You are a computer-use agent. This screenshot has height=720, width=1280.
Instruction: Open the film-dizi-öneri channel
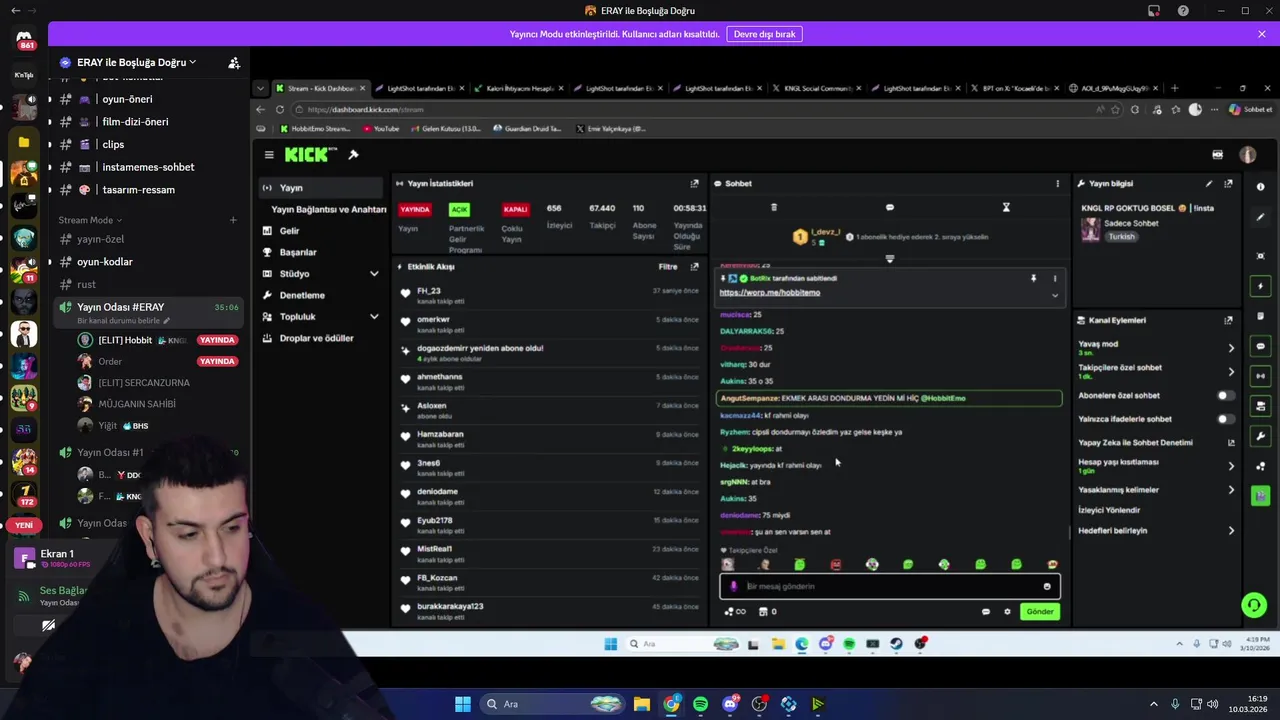click(135, 122)
